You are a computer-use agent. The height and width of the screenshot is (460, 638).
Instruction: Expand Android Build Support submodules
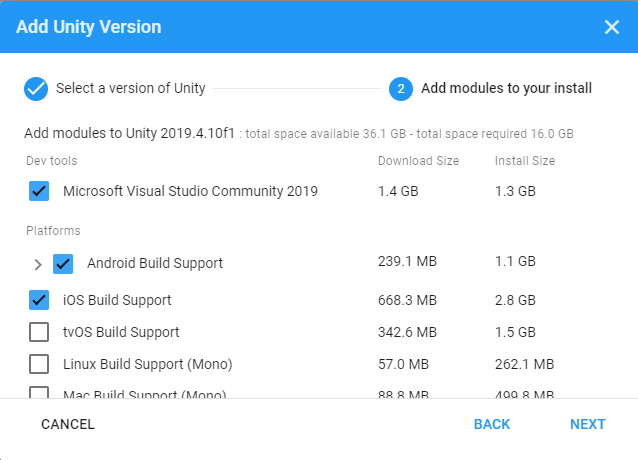click(38, 265)
